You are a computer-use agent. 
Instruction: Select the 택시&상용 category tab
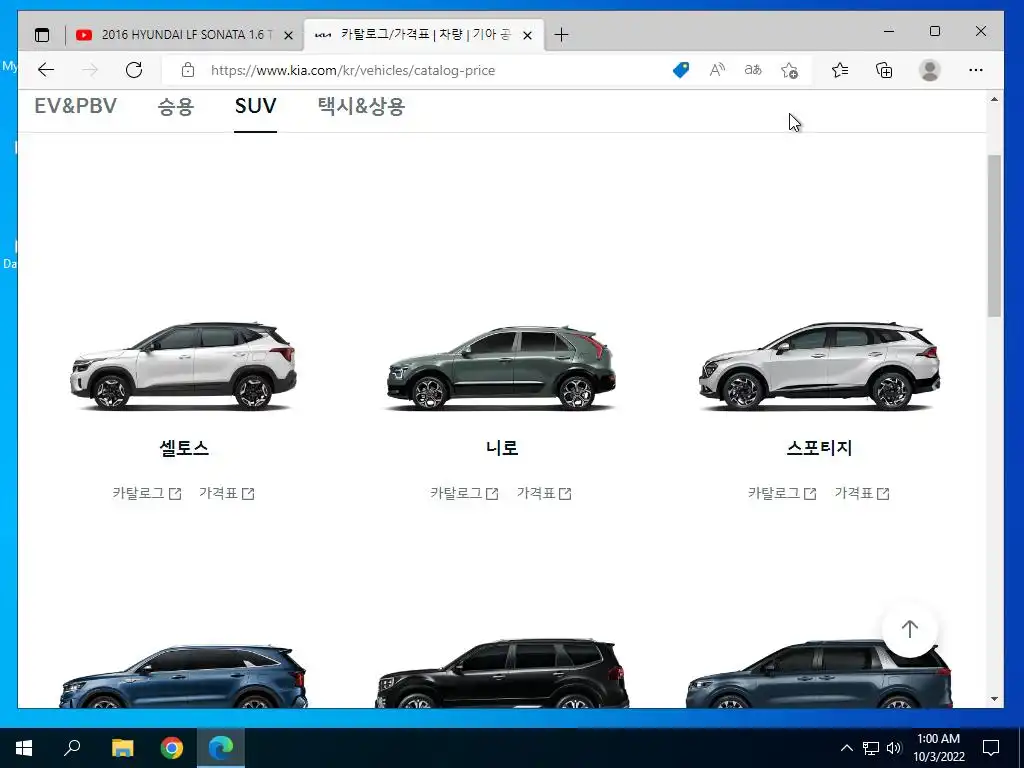tap(361, 106)
